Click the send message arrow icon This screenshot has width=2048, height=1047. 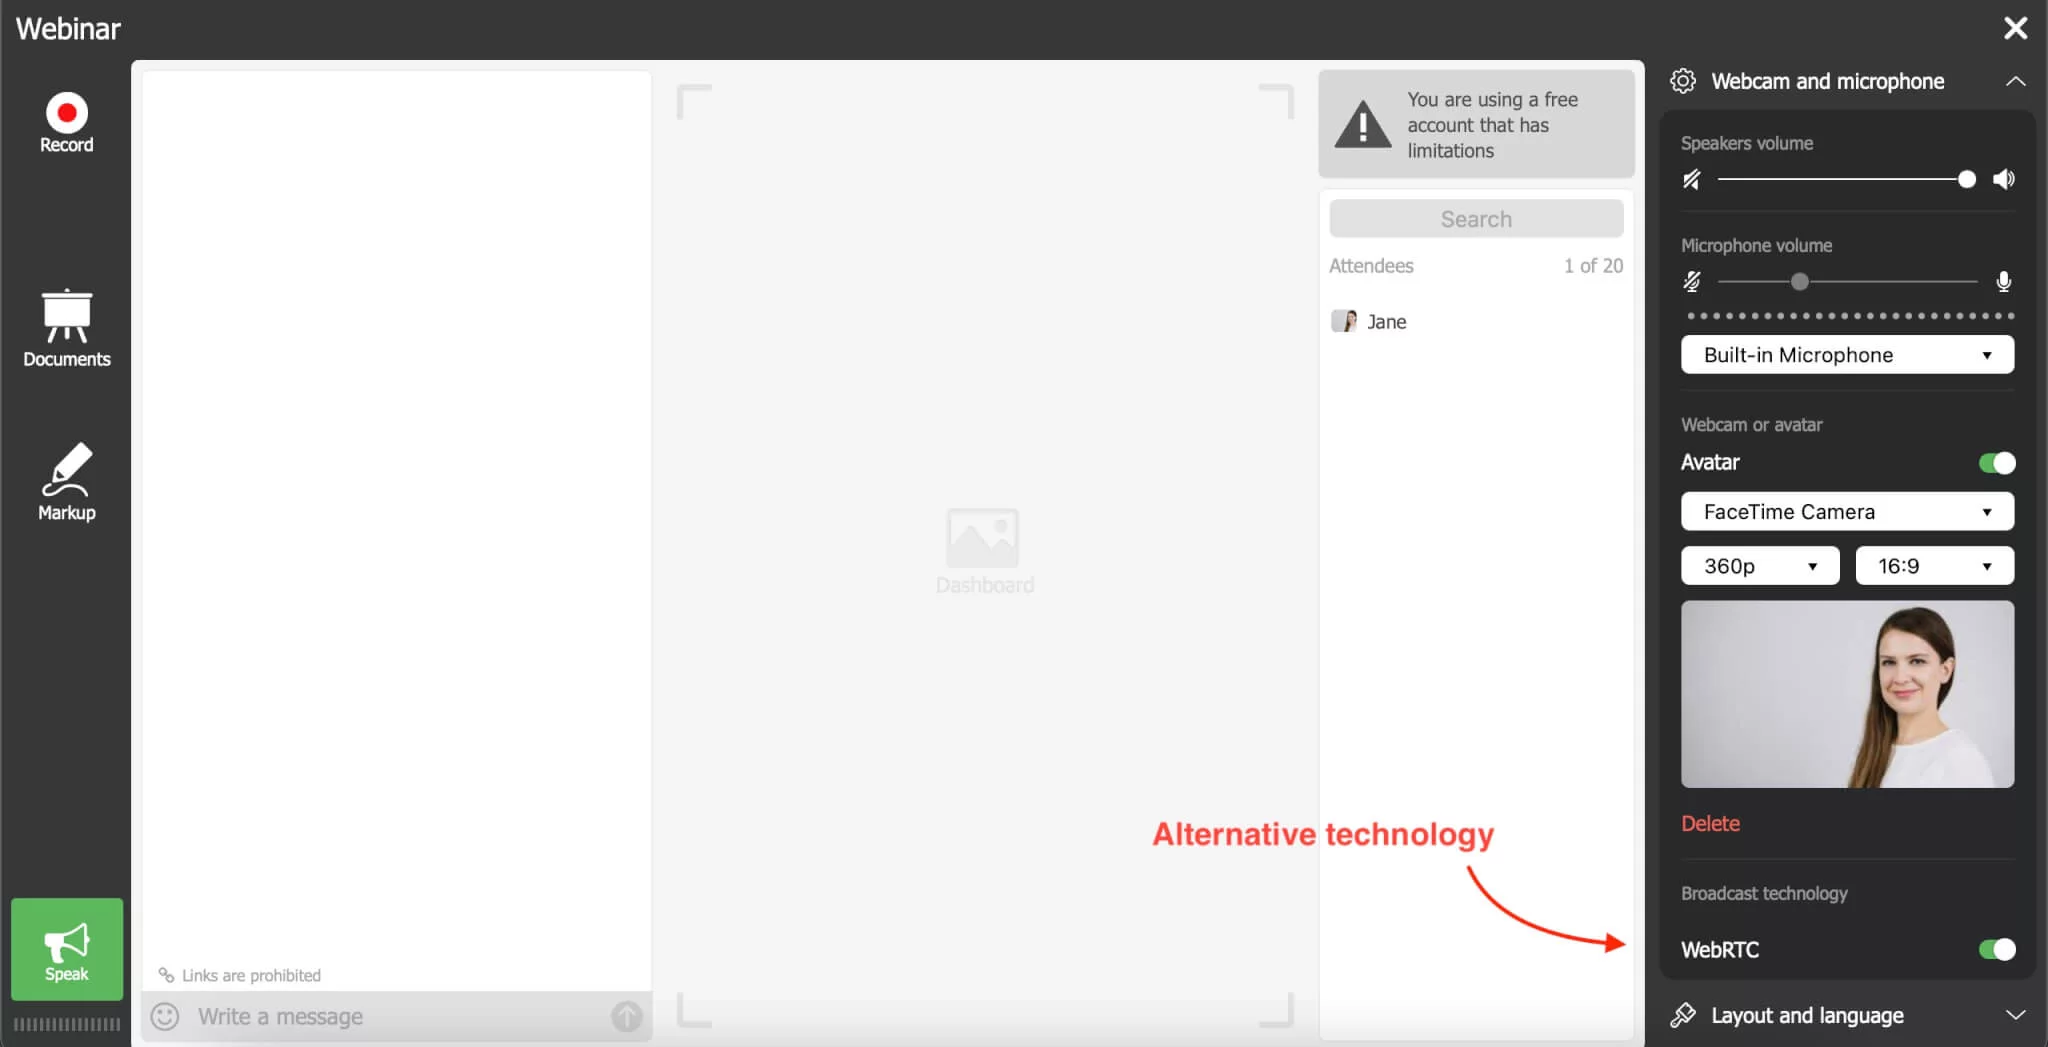click(x=626, y=1016)
